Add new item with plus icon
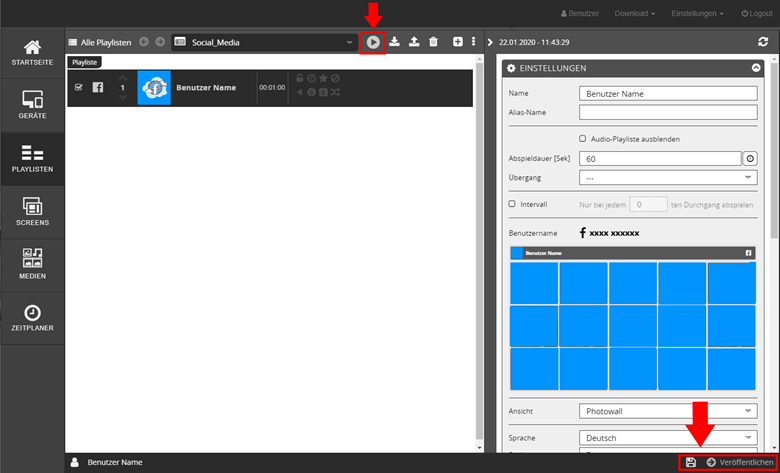 pyautogui.click(x=458, y=42)
